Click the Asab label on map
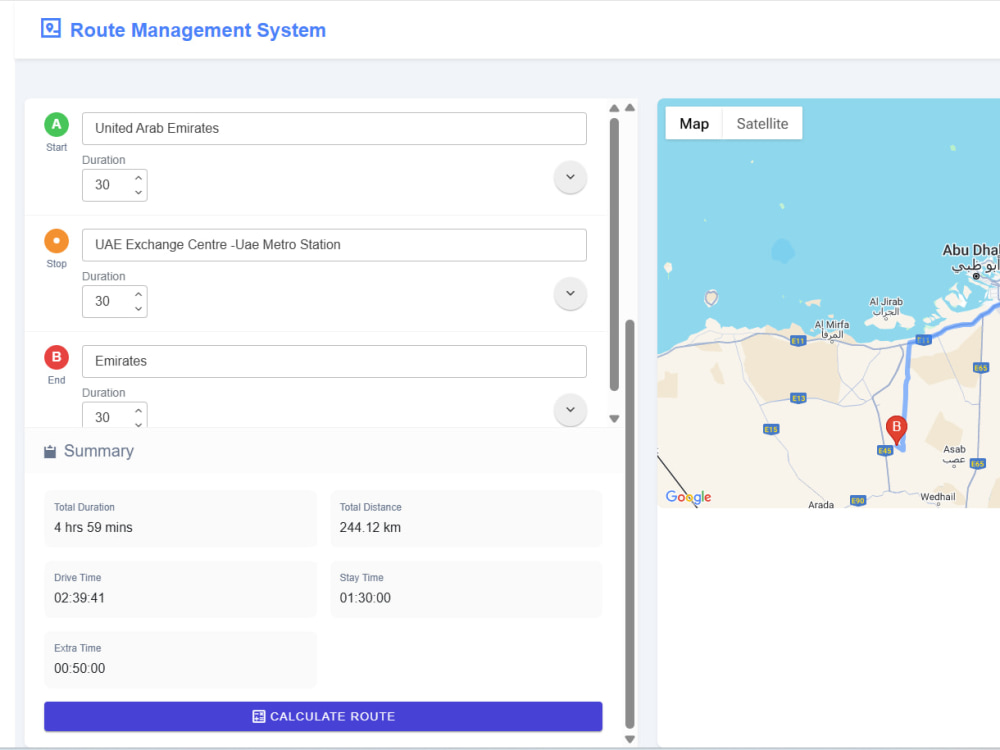Image resolution: width=1000 pixels, height=750 pixels. pyautogui.click(x=954, y=454)
